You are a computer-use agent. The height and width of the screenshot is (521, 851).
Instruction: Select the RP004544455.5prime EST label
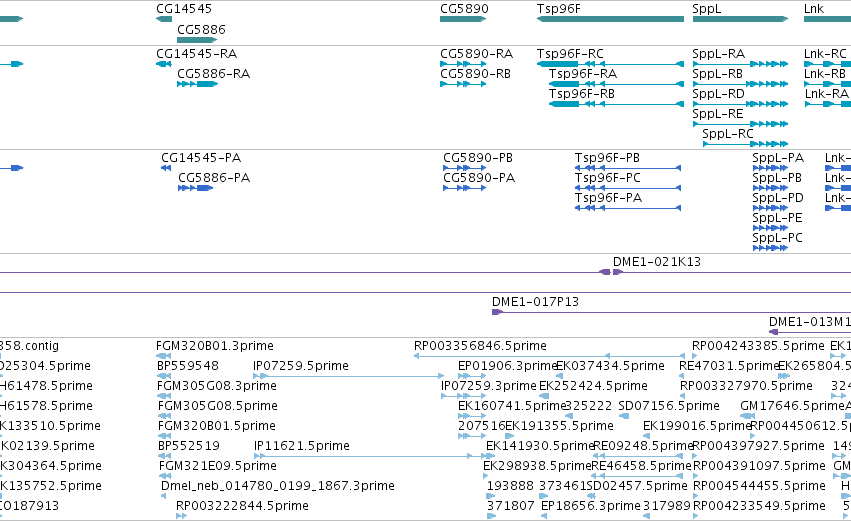tap(759, 487)
